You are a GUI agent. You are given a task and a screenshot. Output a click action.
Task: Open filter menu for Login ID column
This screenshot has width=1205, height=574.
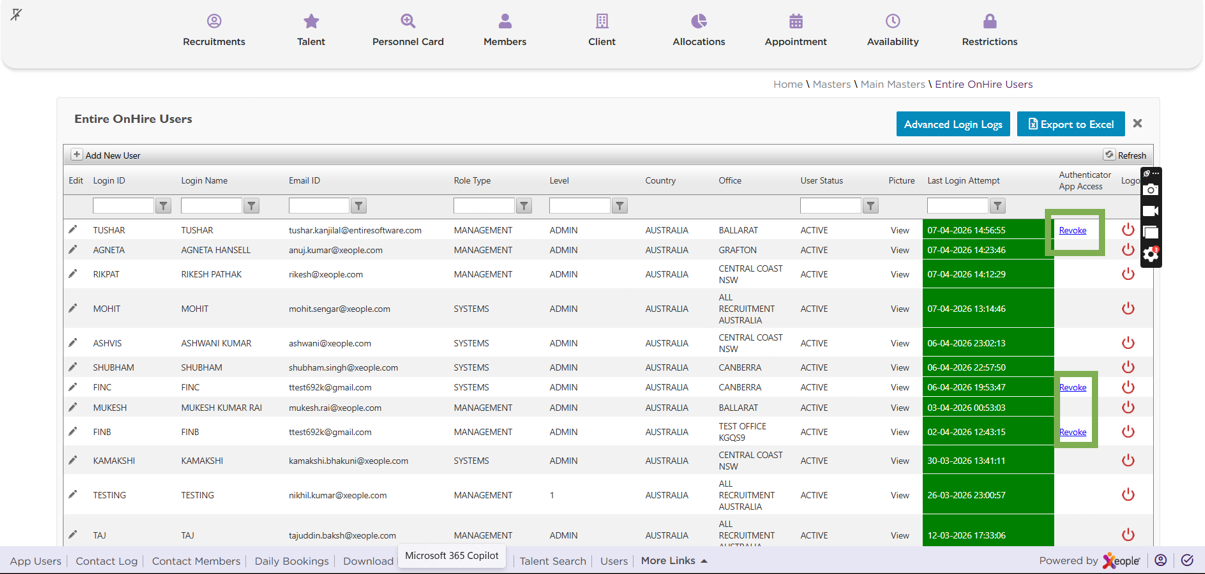coord(163,206)
